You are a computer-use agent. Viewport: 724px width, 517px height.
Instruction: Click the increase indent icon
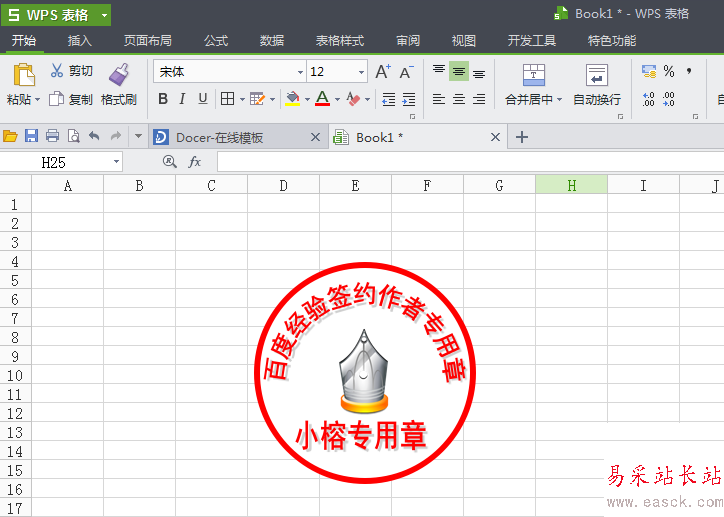(x=409, y=99)
